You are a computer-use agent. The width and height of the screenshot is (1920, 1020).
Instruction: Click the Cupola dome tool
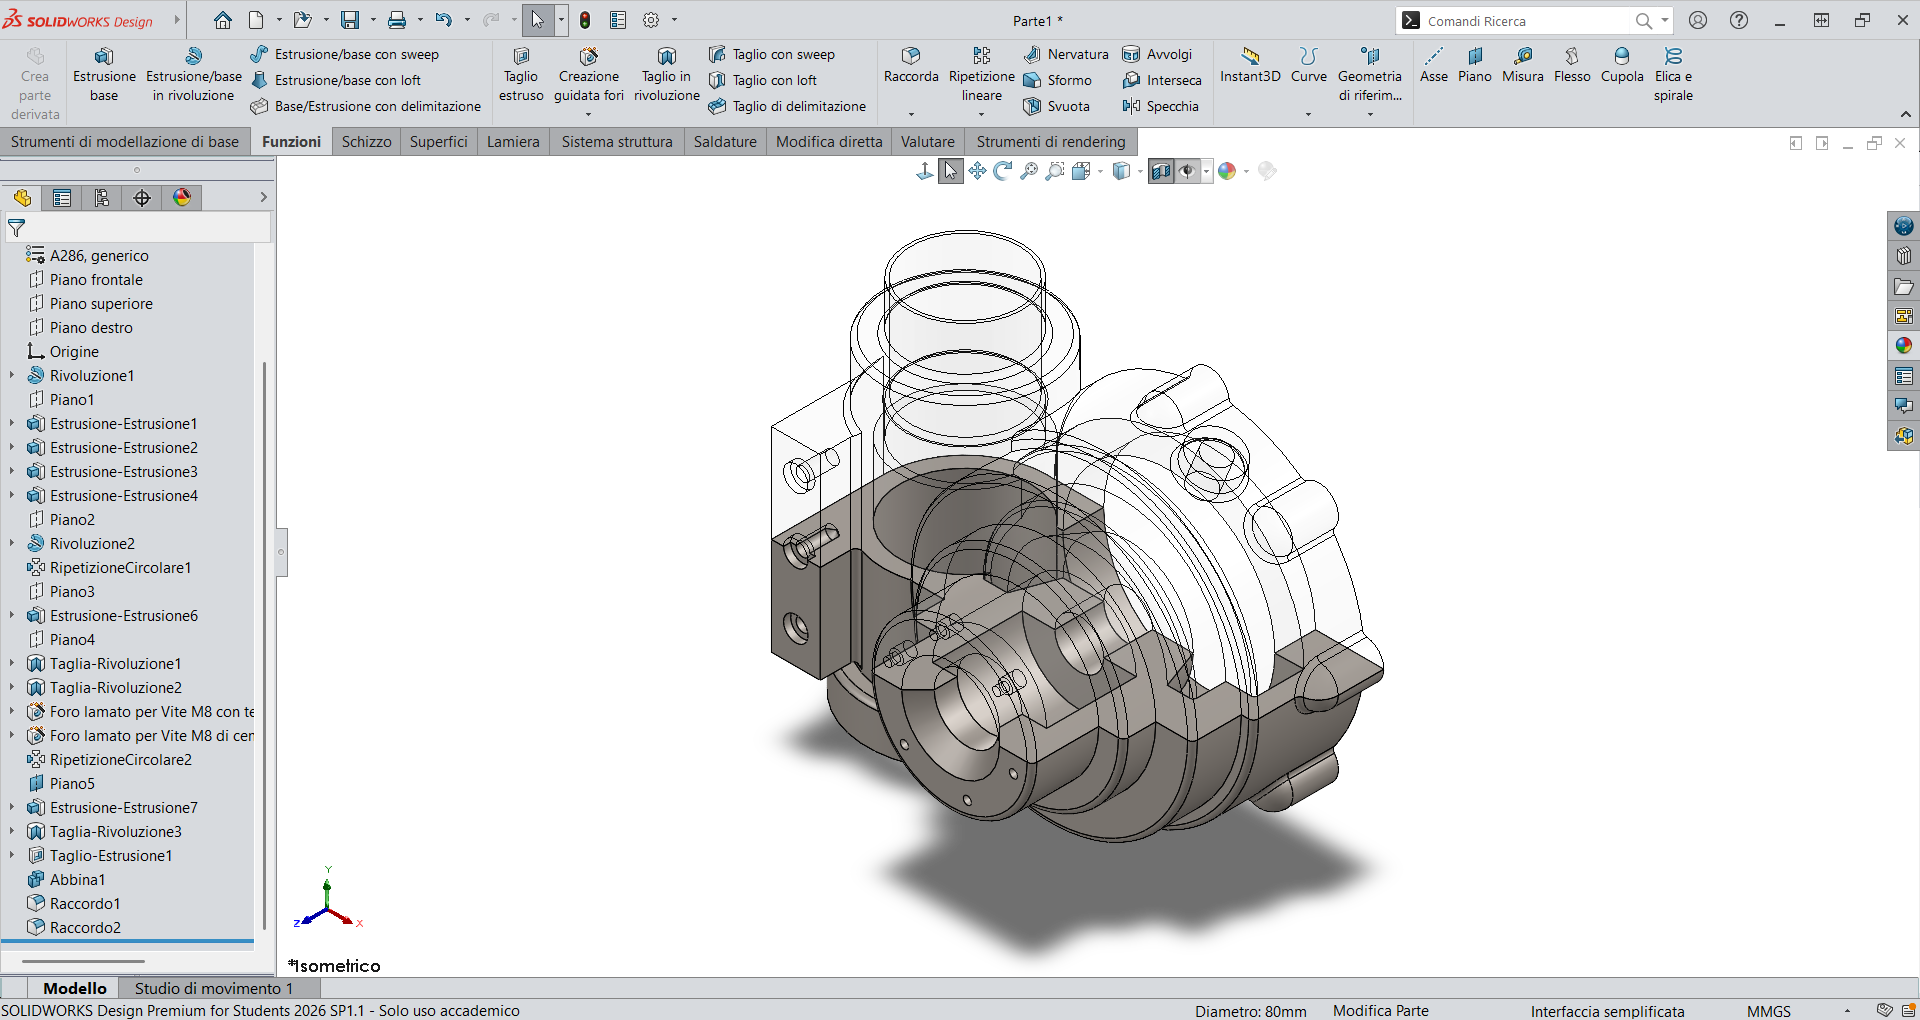pyautogui.click(x=1622, y=65)
